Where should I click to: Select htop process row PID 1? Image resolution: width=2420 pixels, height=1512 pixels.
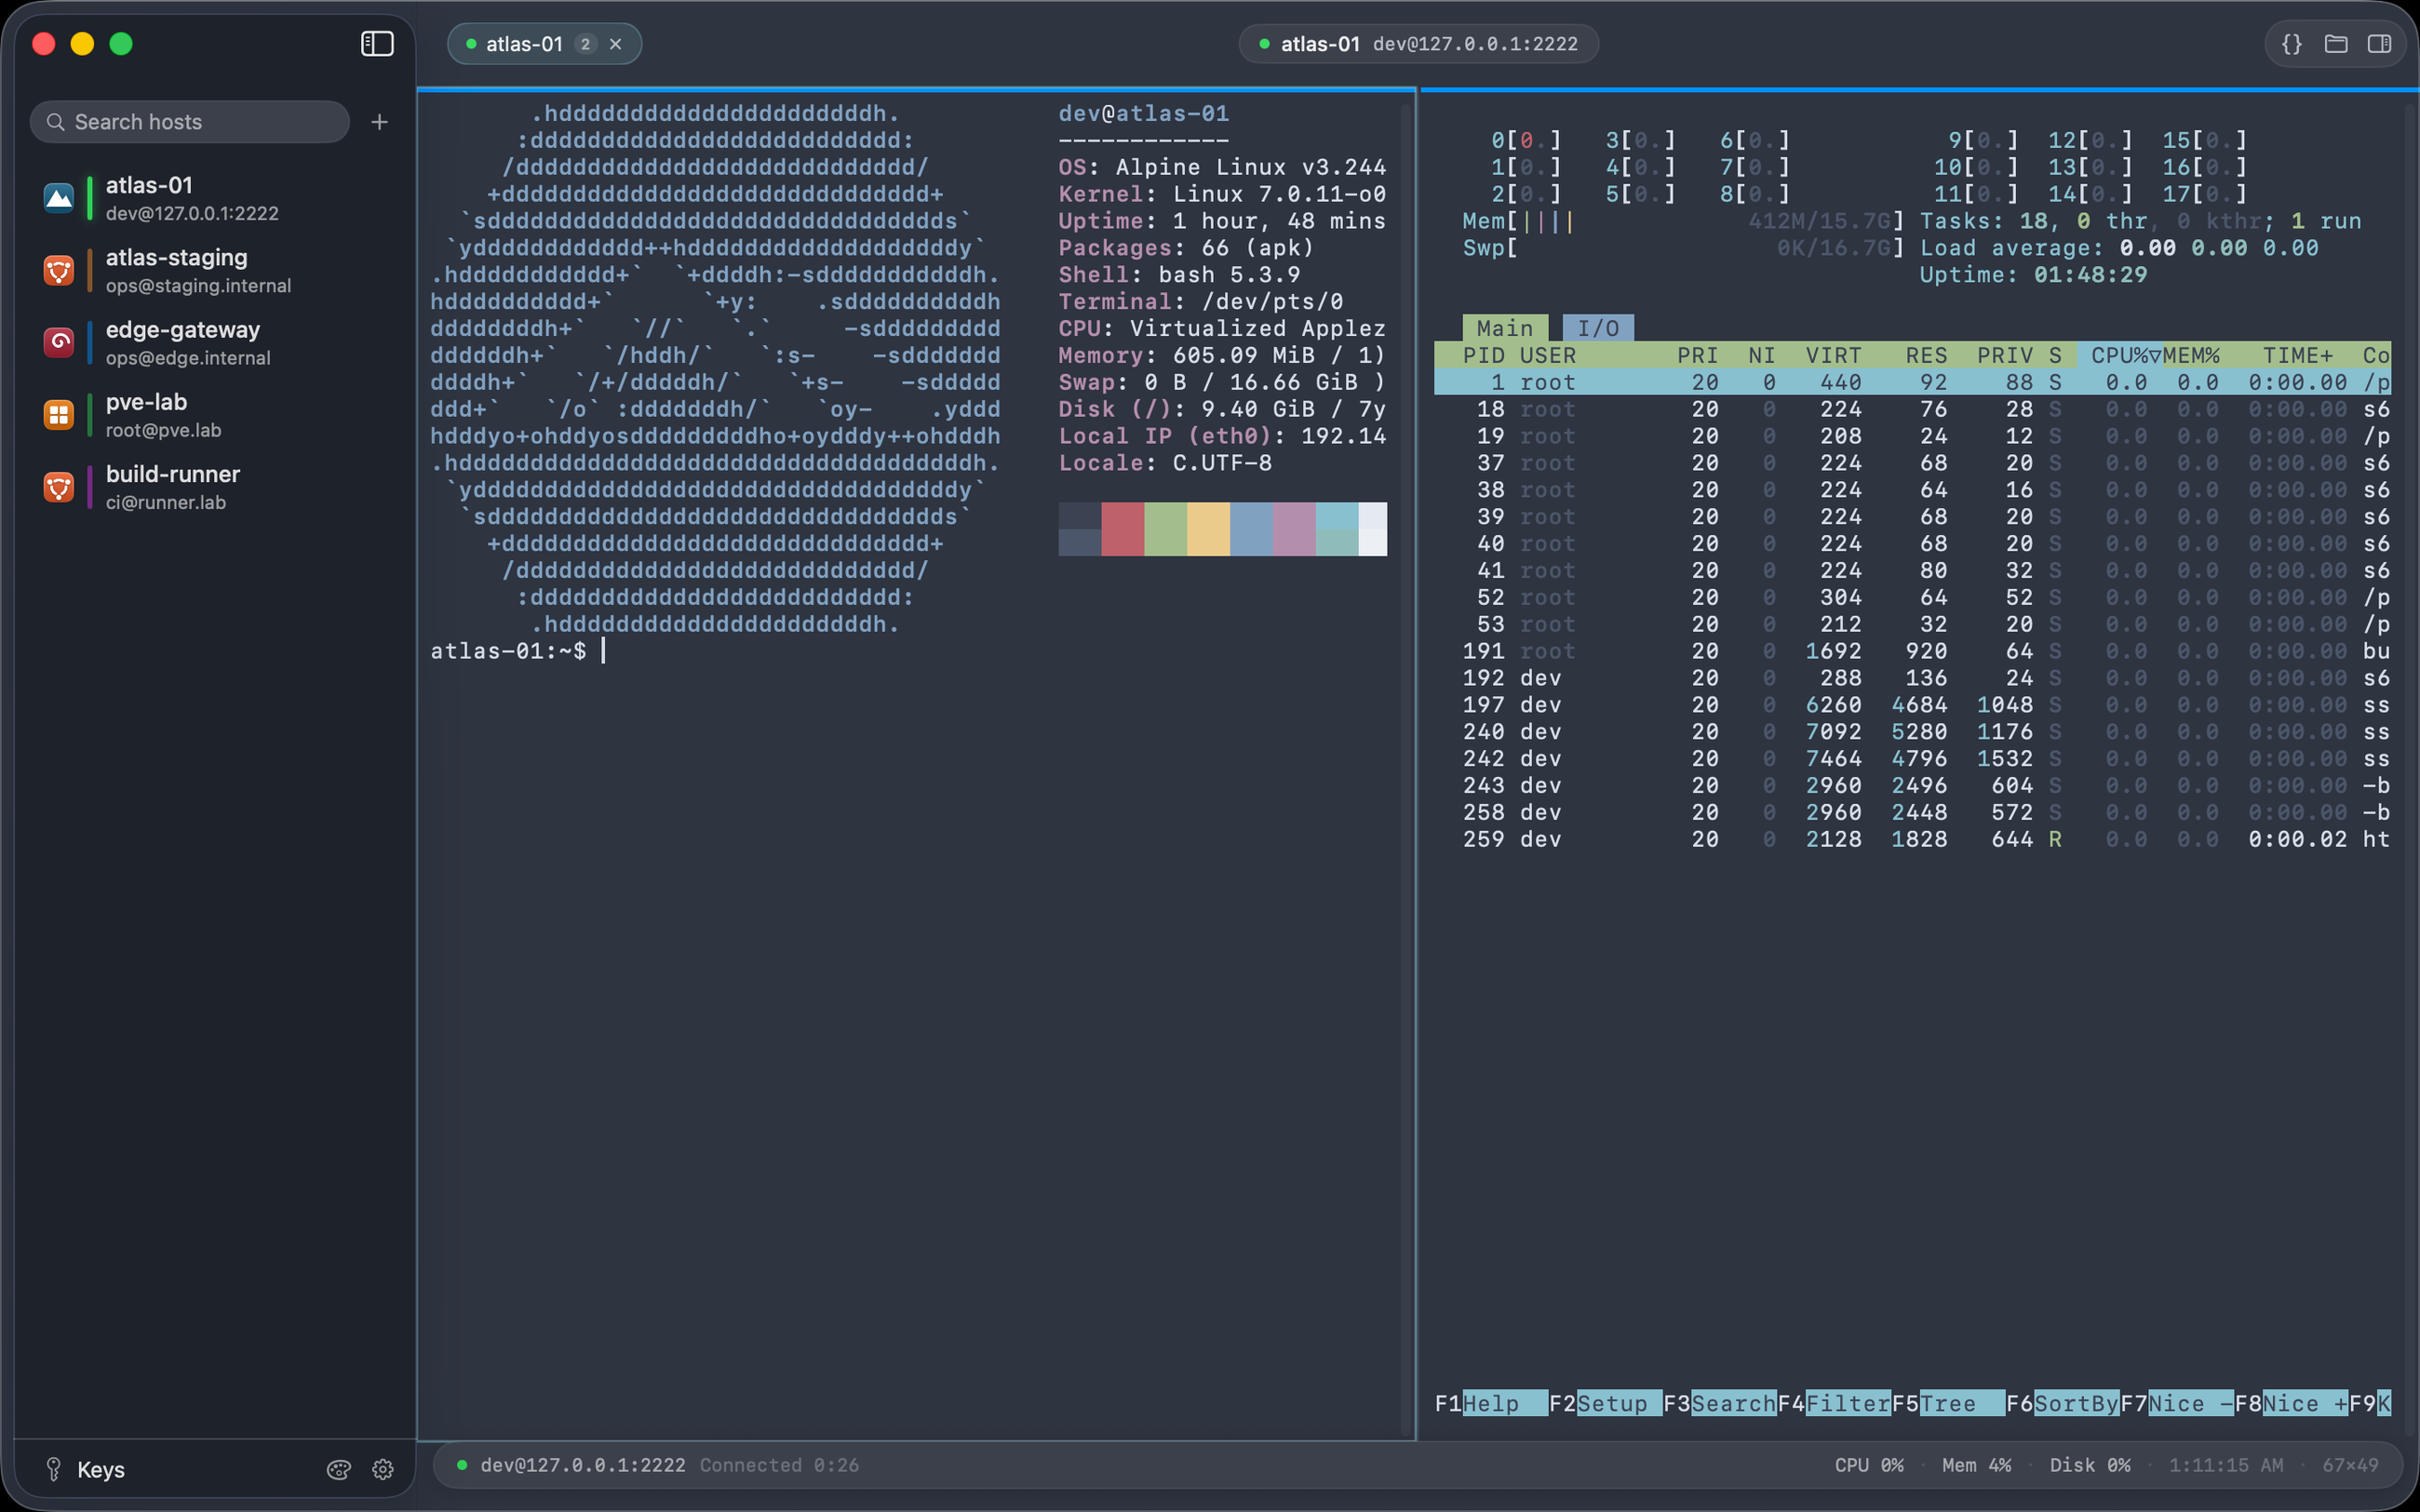click(x=1912, y=382)
